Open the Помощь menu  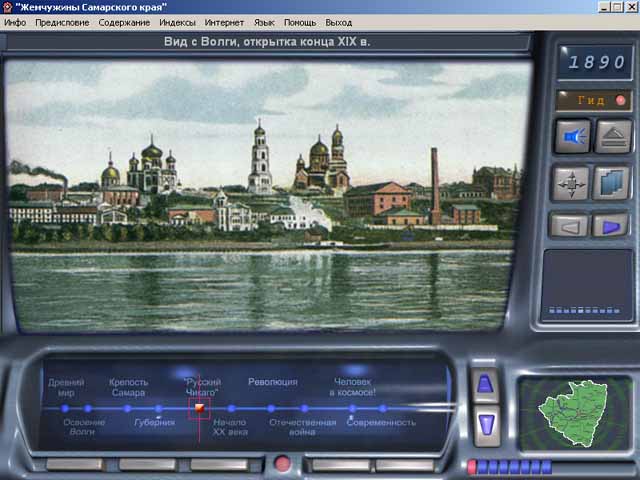tap(299, 22)
